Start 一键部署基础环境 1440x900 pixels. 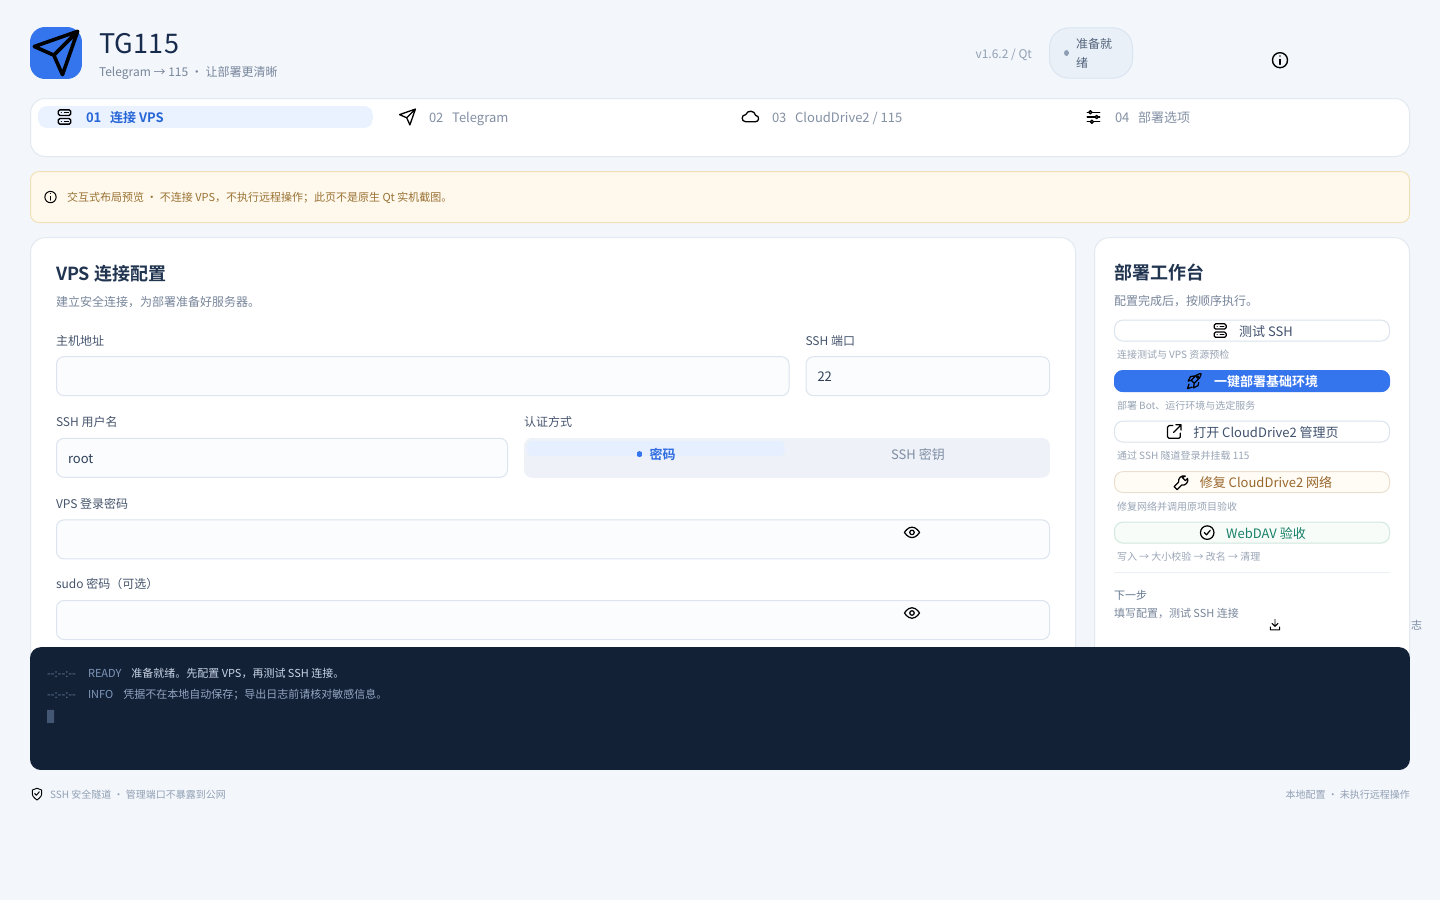1252,381
